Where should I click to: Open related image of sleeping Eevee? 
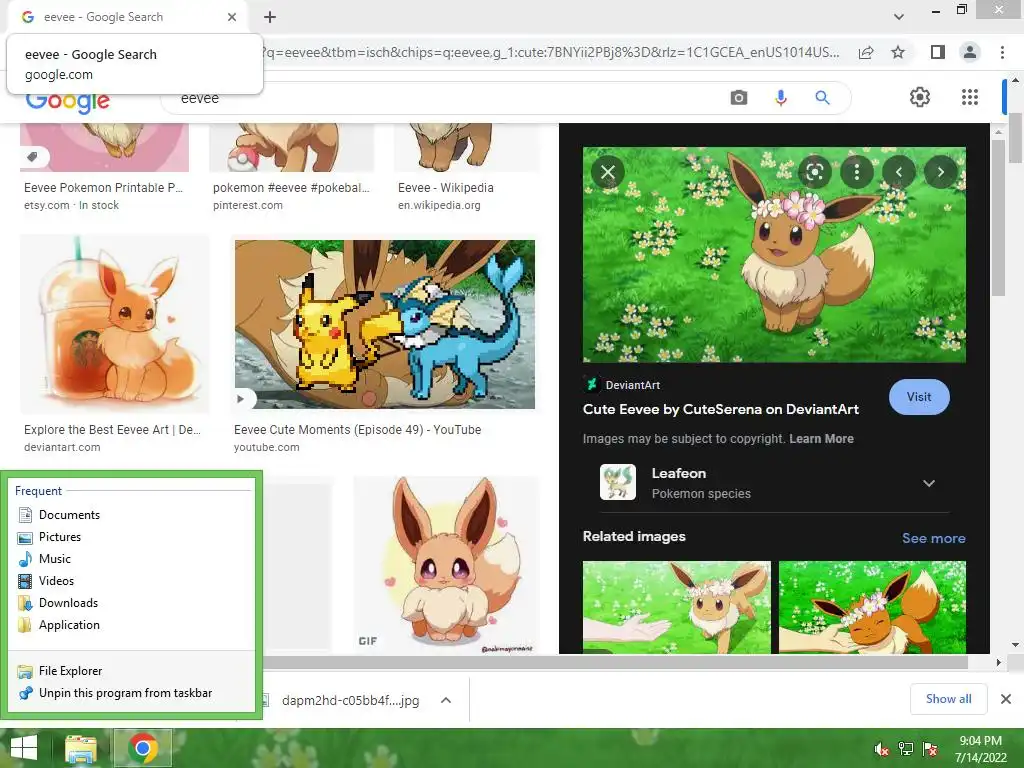[x=872, y=607]
